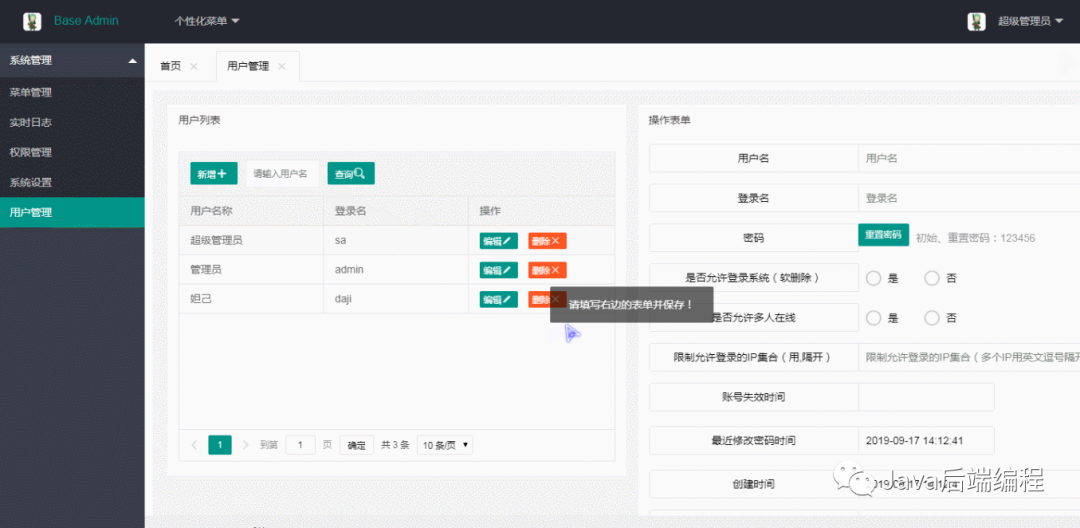Image resolution: width=1080 pixels, height=528 pixels.
Task: Click the 最近修改密码时间 value field
Action: pyautogui.click(x=926, y=441)
